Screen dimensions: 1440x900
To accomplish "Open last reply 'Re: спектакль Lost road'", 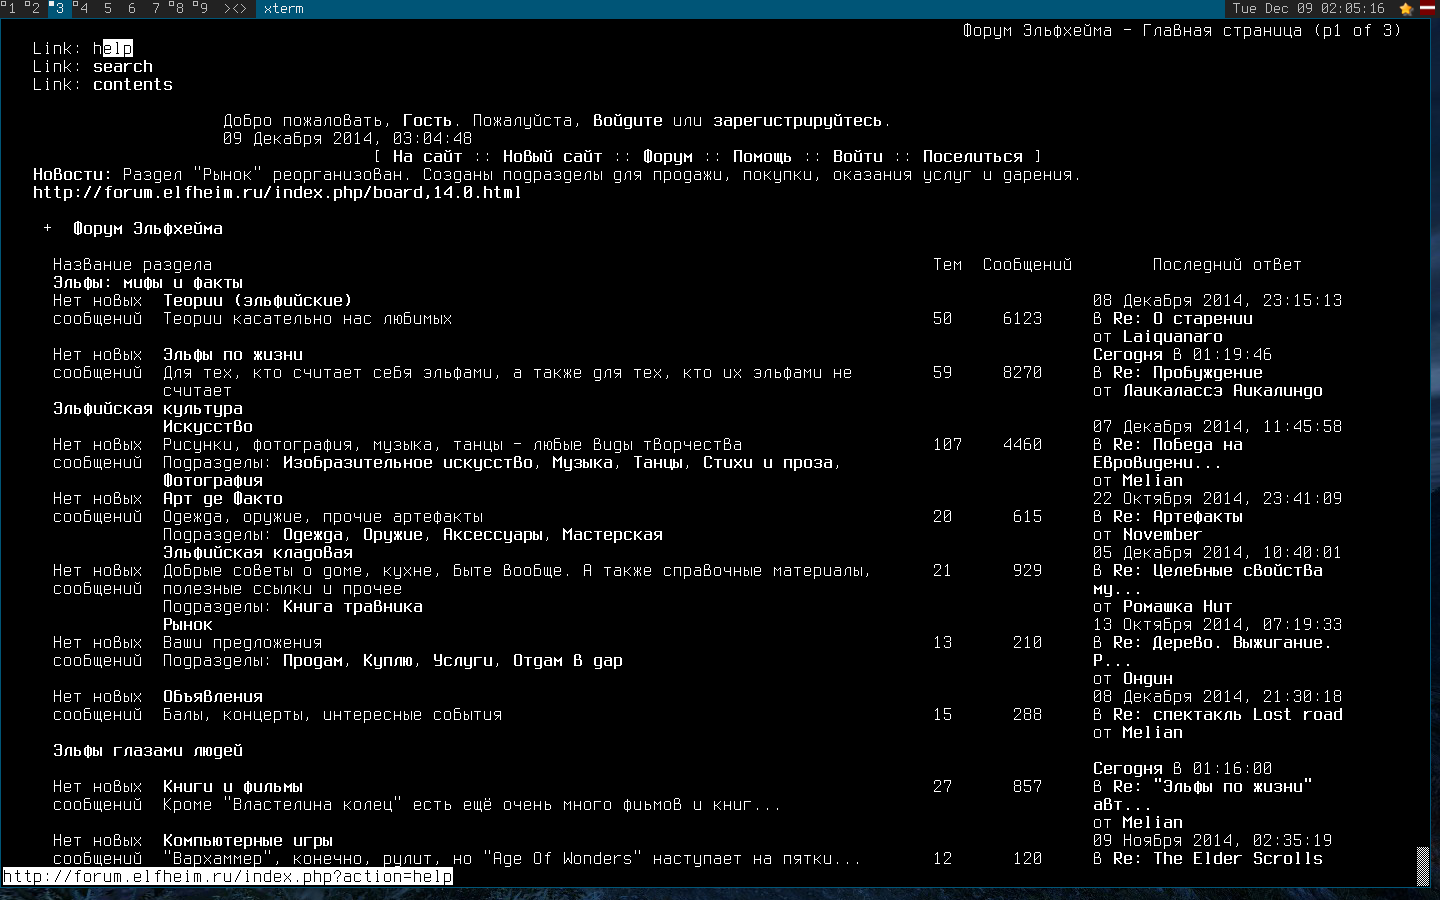I will (1228, 714).
